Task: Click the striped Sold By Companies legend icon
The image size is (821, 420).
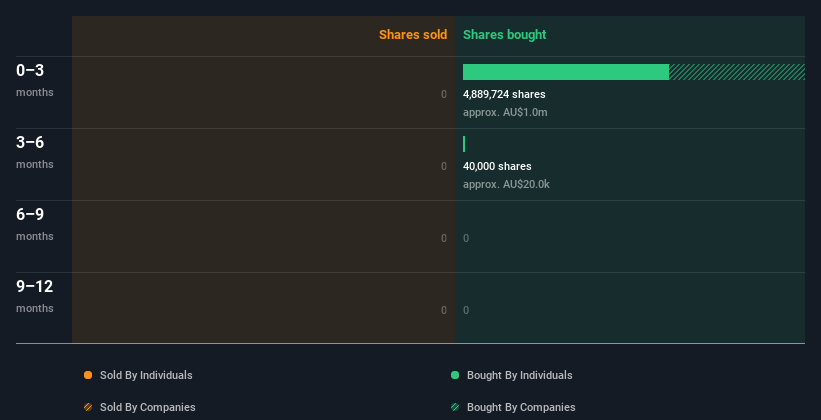Action: click(x=88, y=407)
